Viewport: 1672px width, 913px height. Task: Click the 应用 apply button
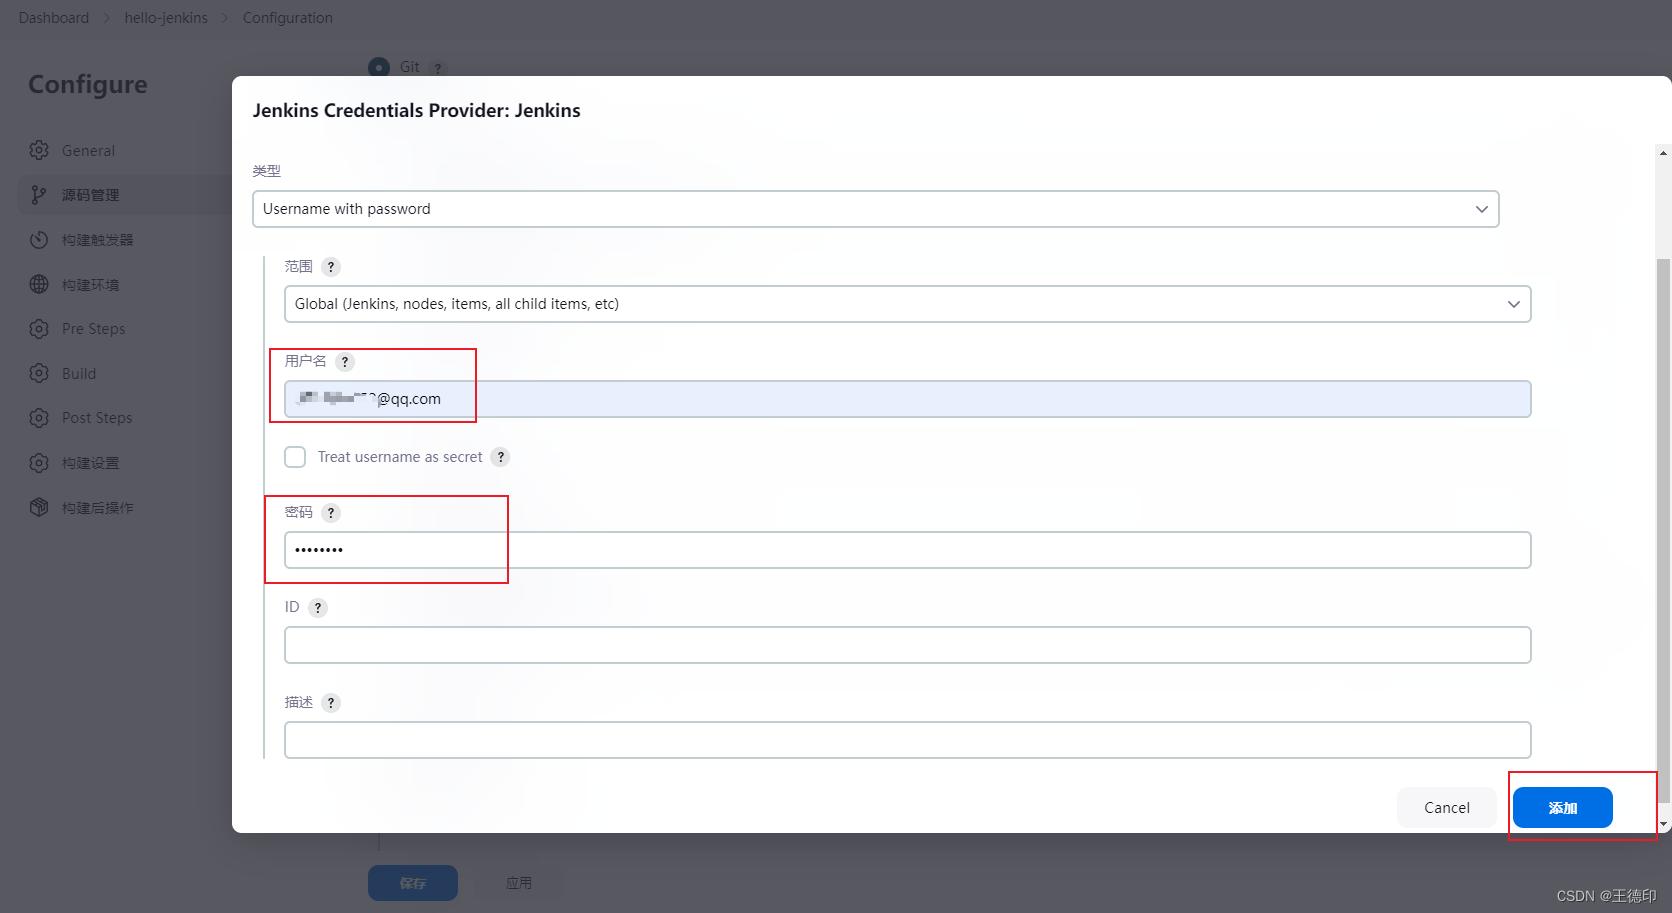(x=519, y=883)
